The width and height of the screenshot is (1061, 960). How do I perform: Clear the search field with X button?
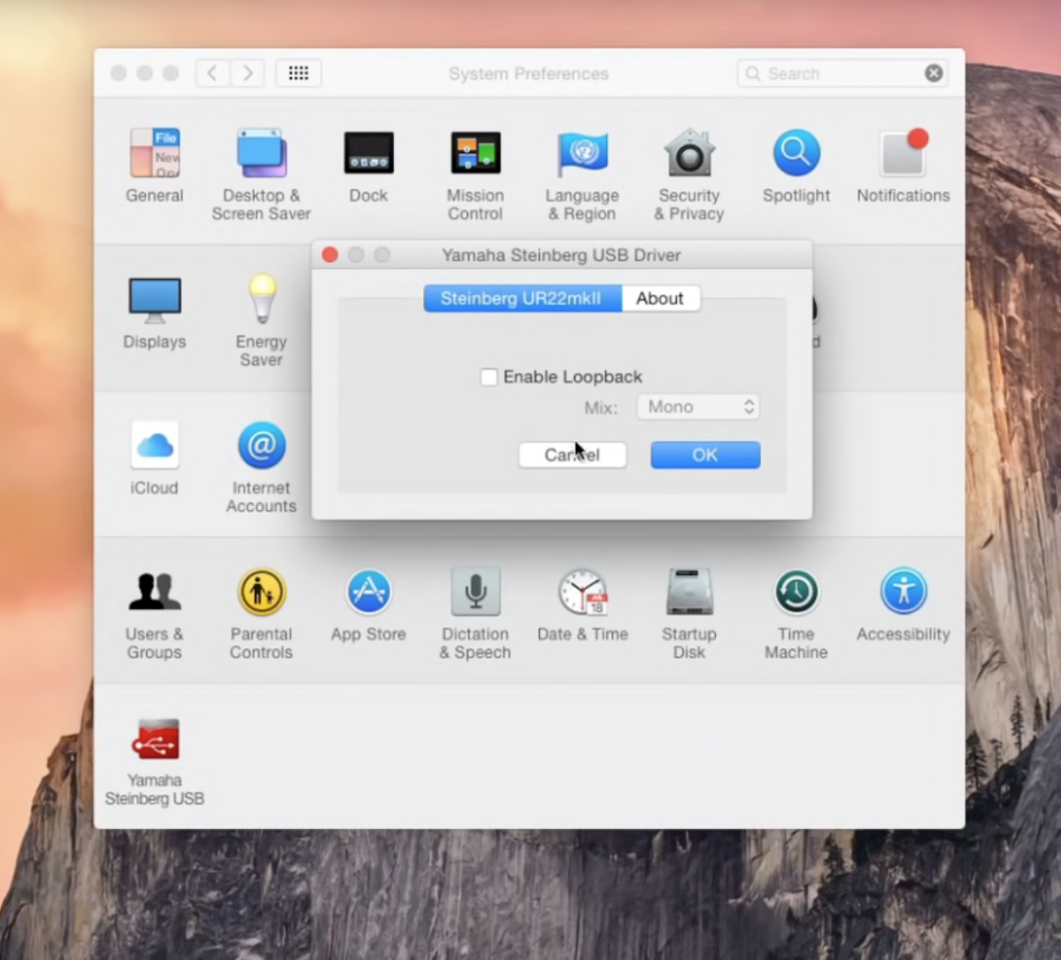934,73
